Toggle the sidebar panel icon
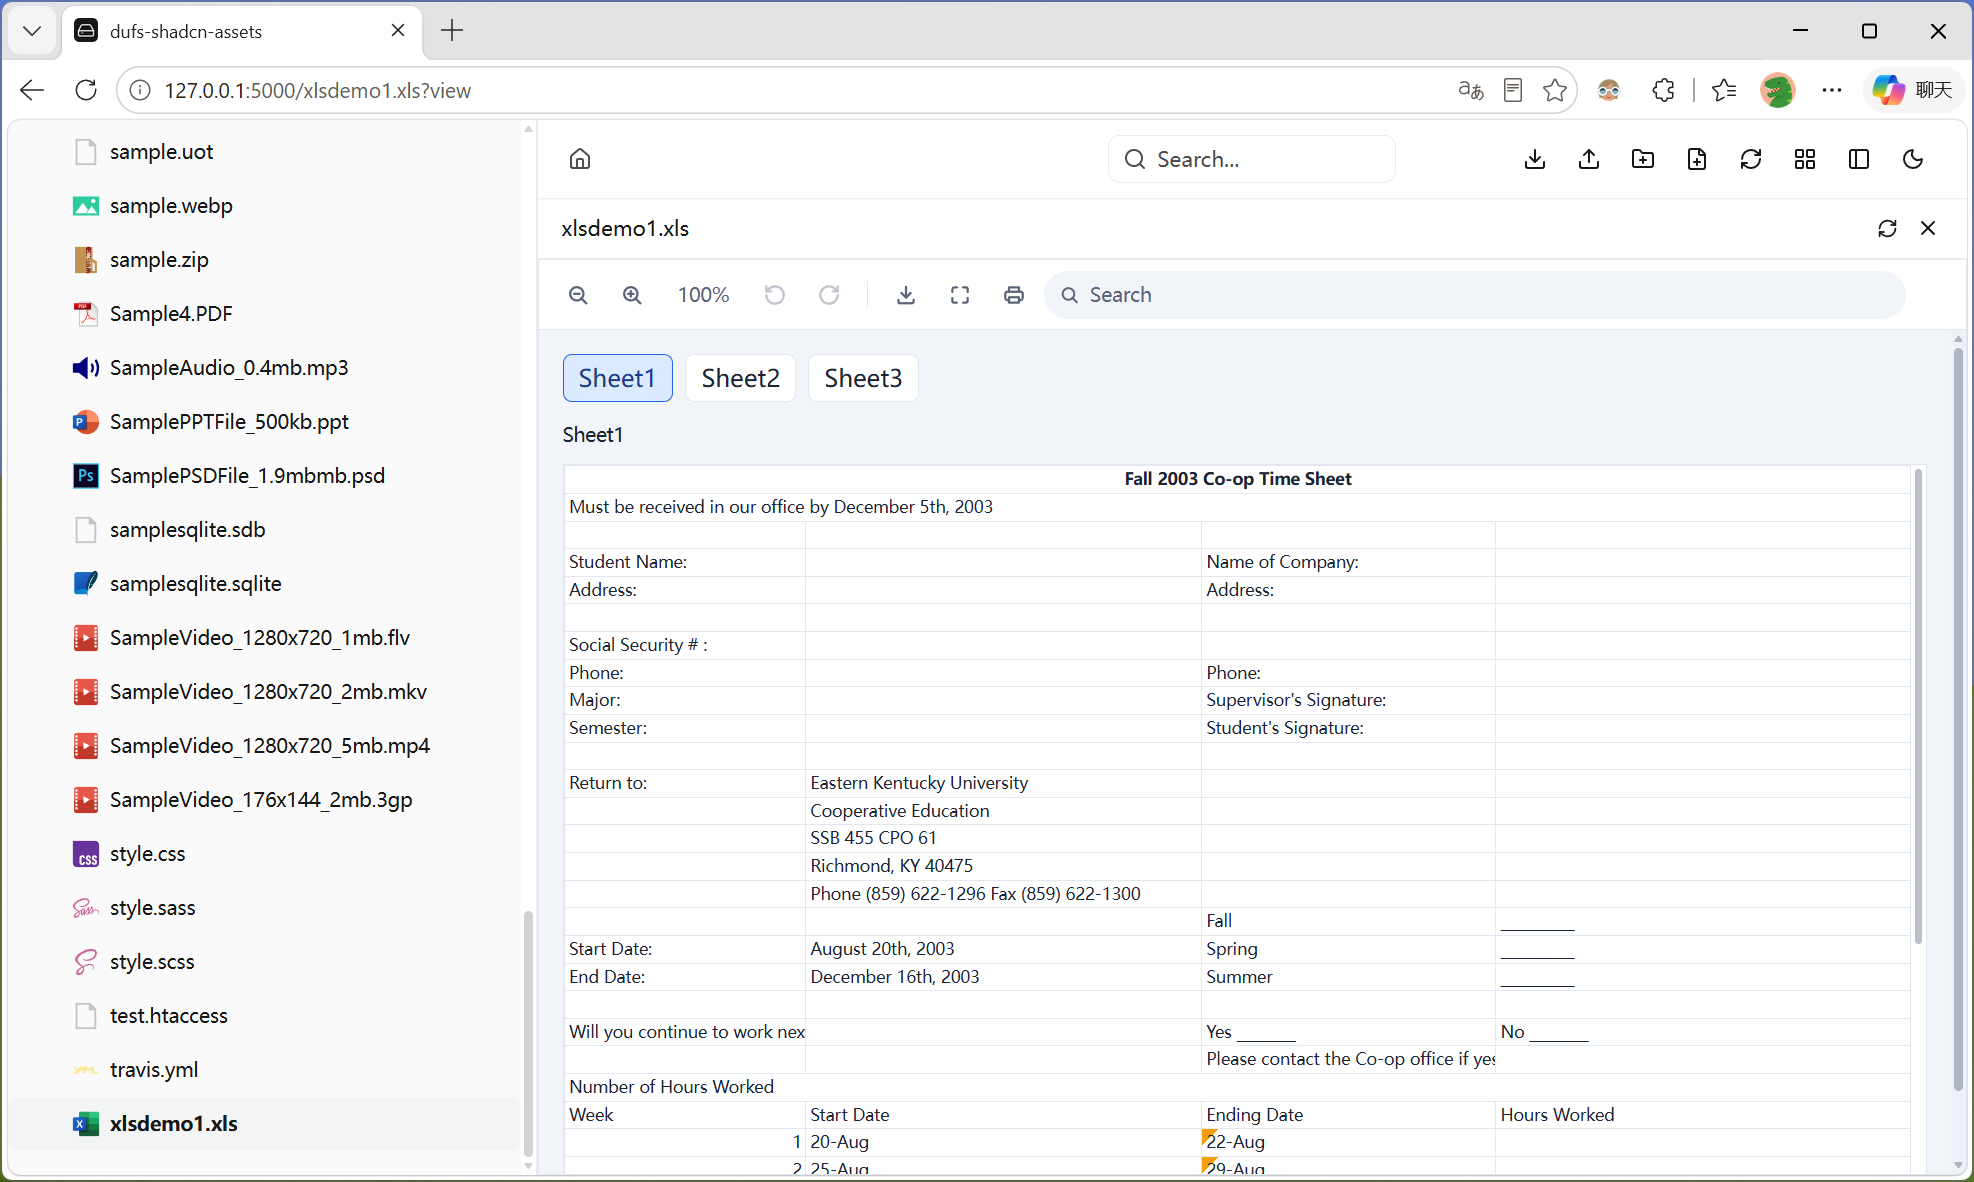Screen dimensions: 1974x1182 click(x=1859, y=159)
